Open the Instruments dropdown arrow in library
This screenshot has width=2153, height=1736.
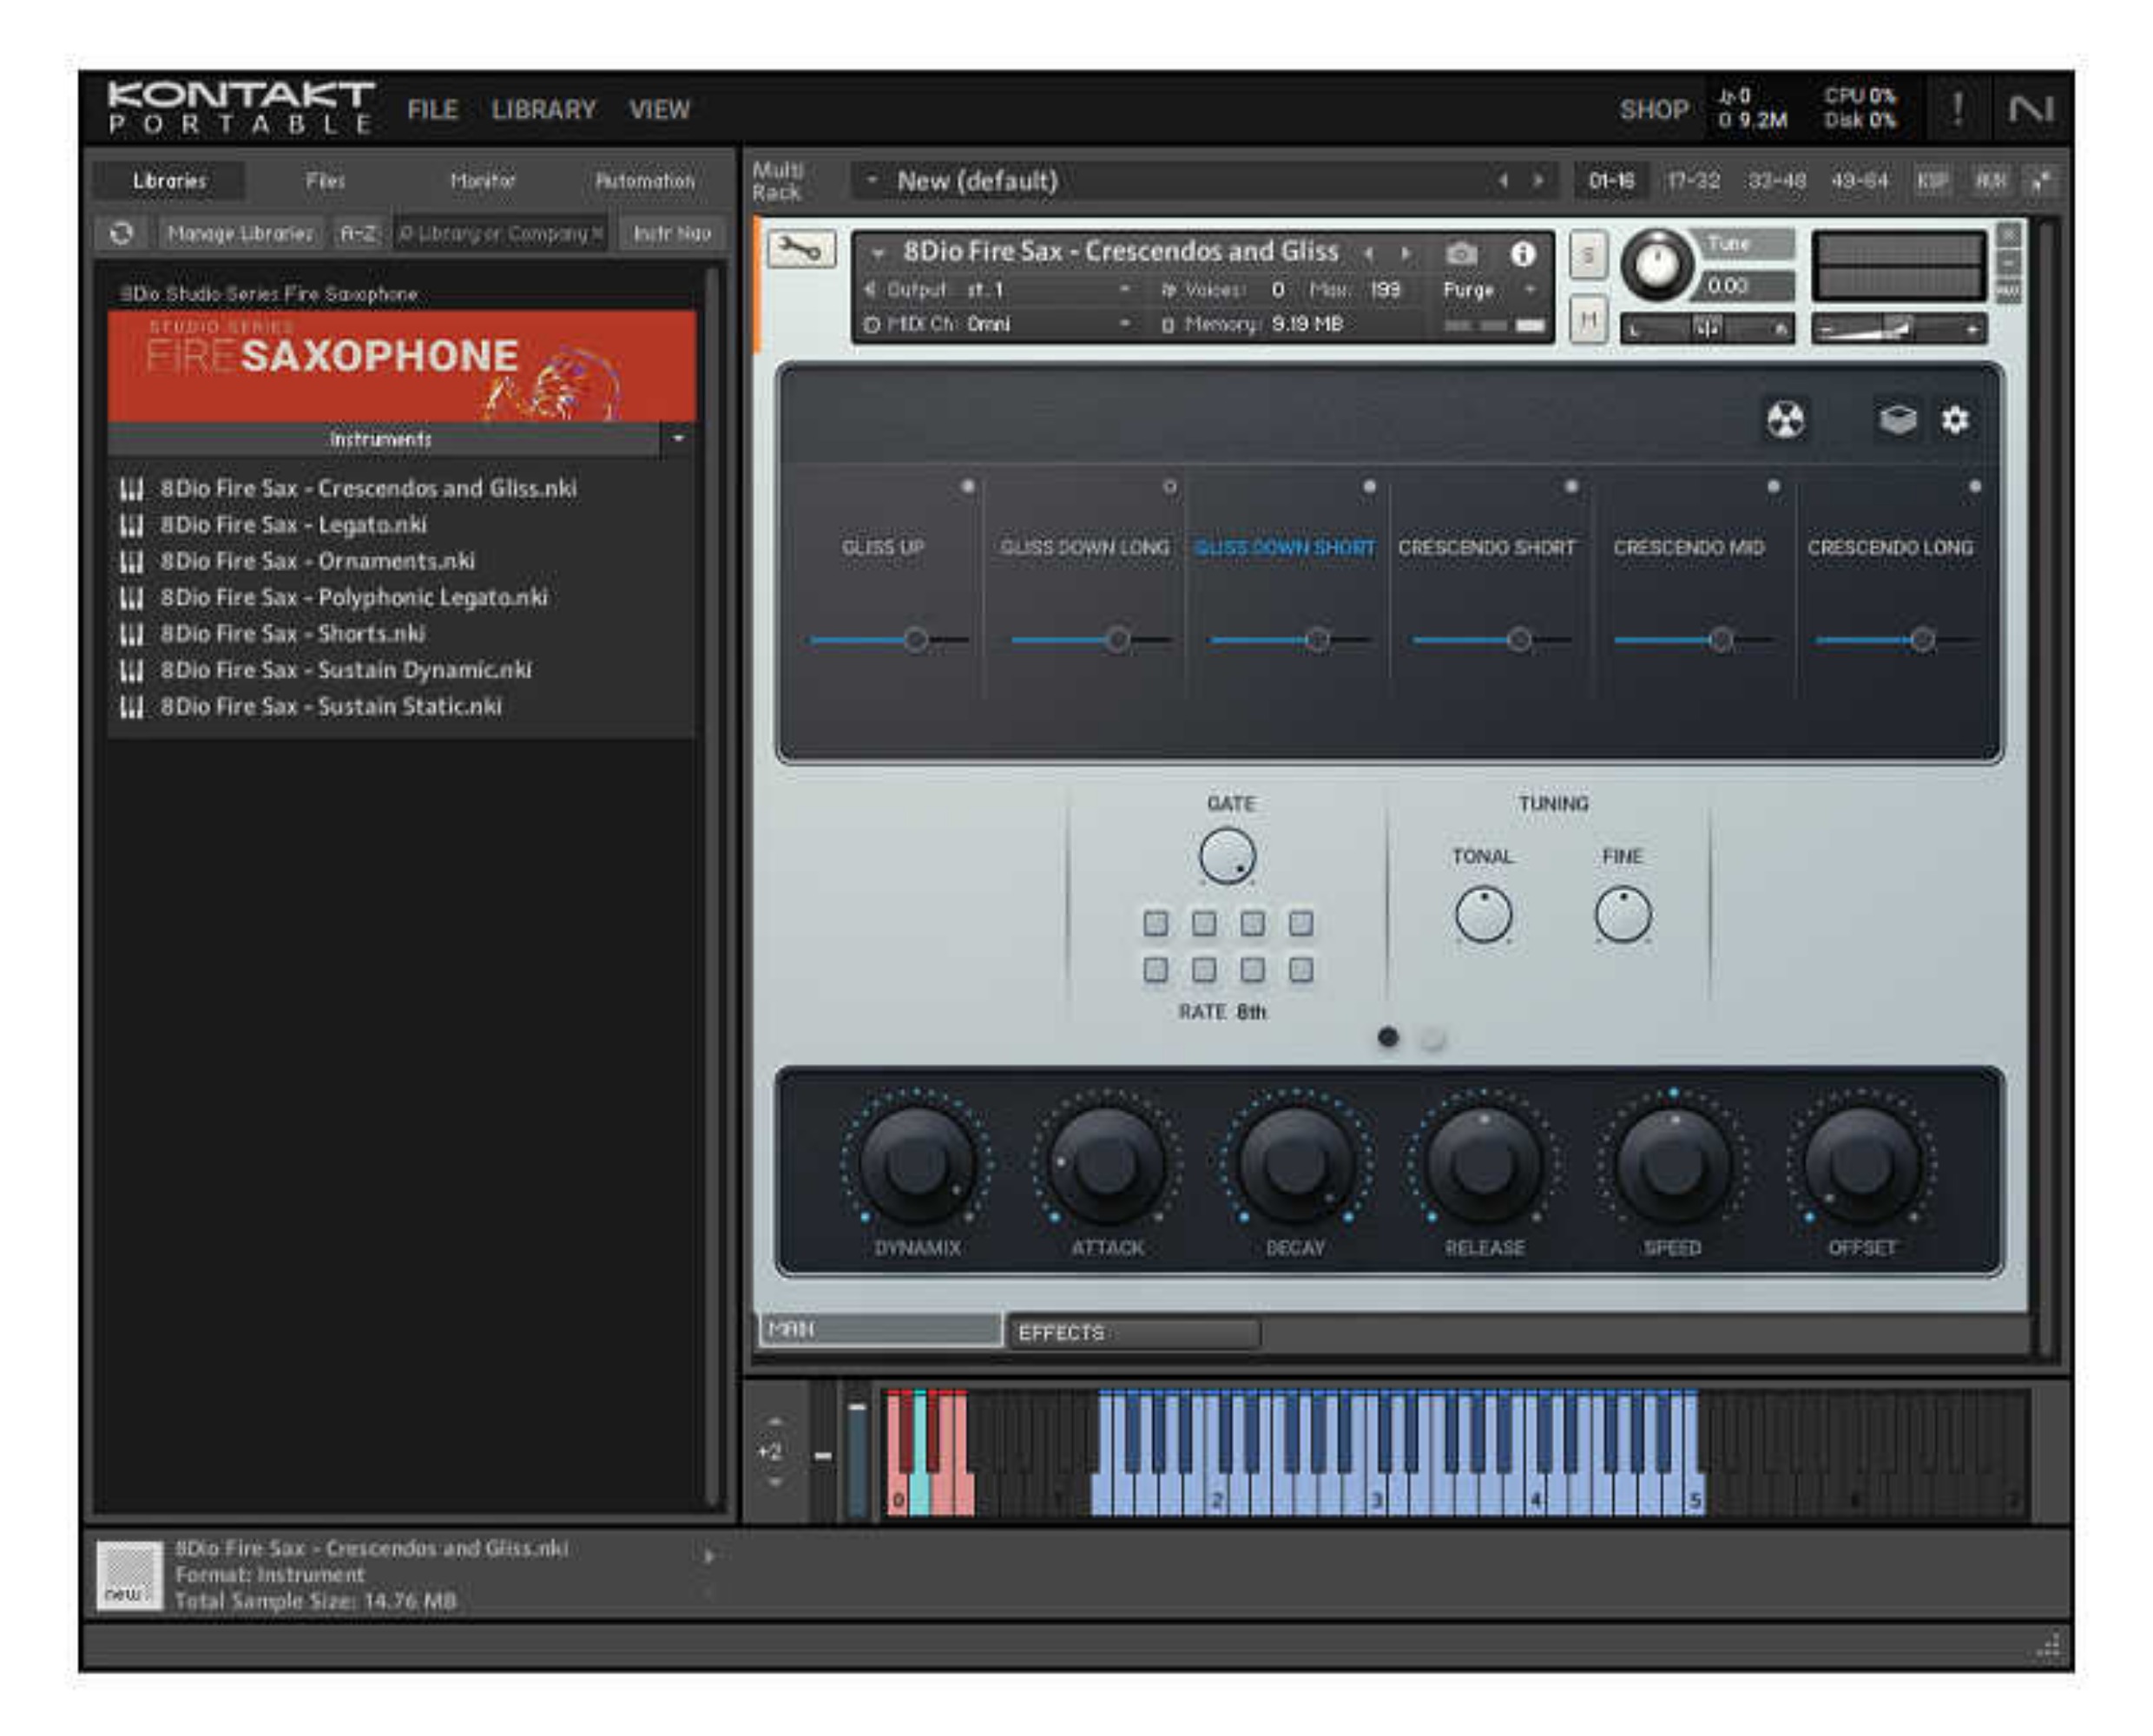(x=678, y=439)
